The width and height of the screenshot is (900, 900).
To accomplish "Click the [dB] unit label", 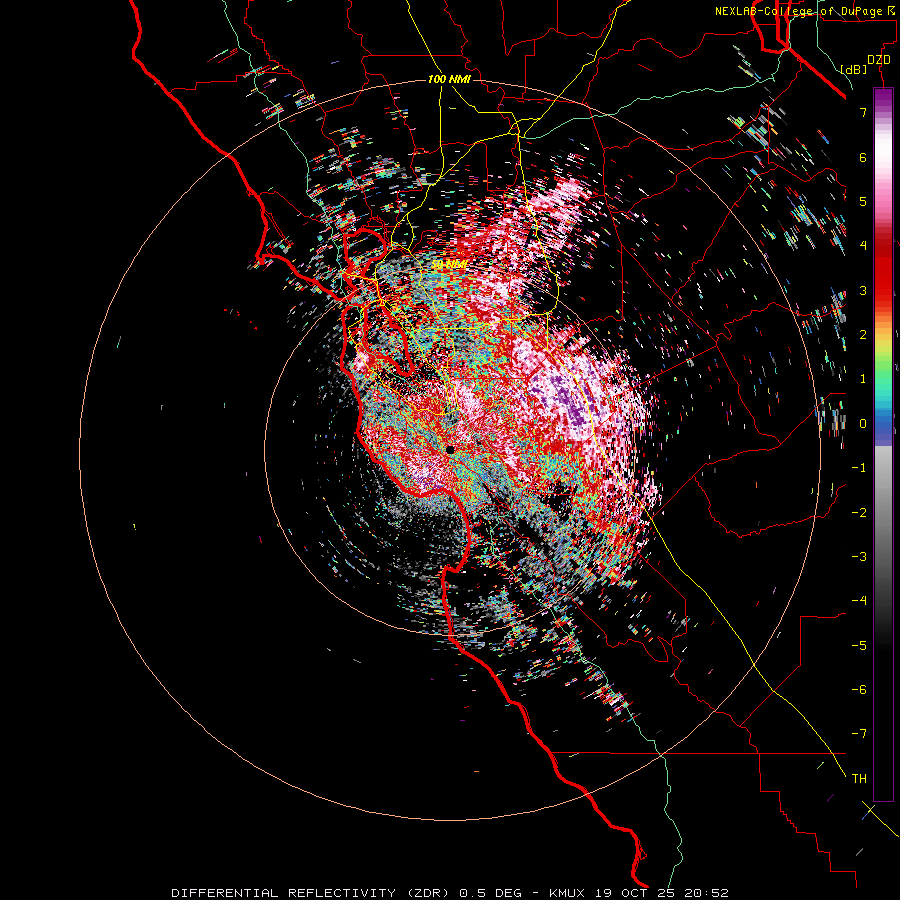I will pos(854,69).
